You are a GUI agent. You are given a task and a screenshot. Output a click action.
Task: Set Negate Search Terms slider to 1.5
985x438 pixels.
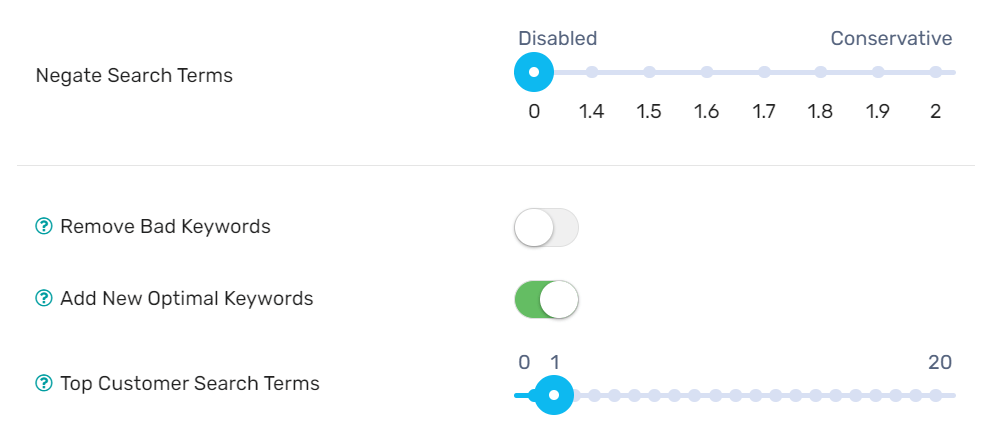tap(649, 72)
